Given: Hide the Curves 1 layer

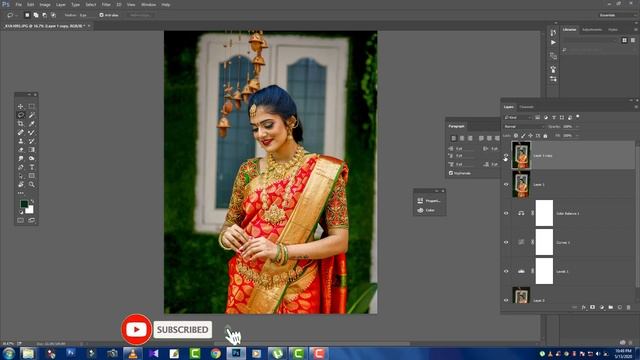Looking at the screenshot, I should [506, 242].
